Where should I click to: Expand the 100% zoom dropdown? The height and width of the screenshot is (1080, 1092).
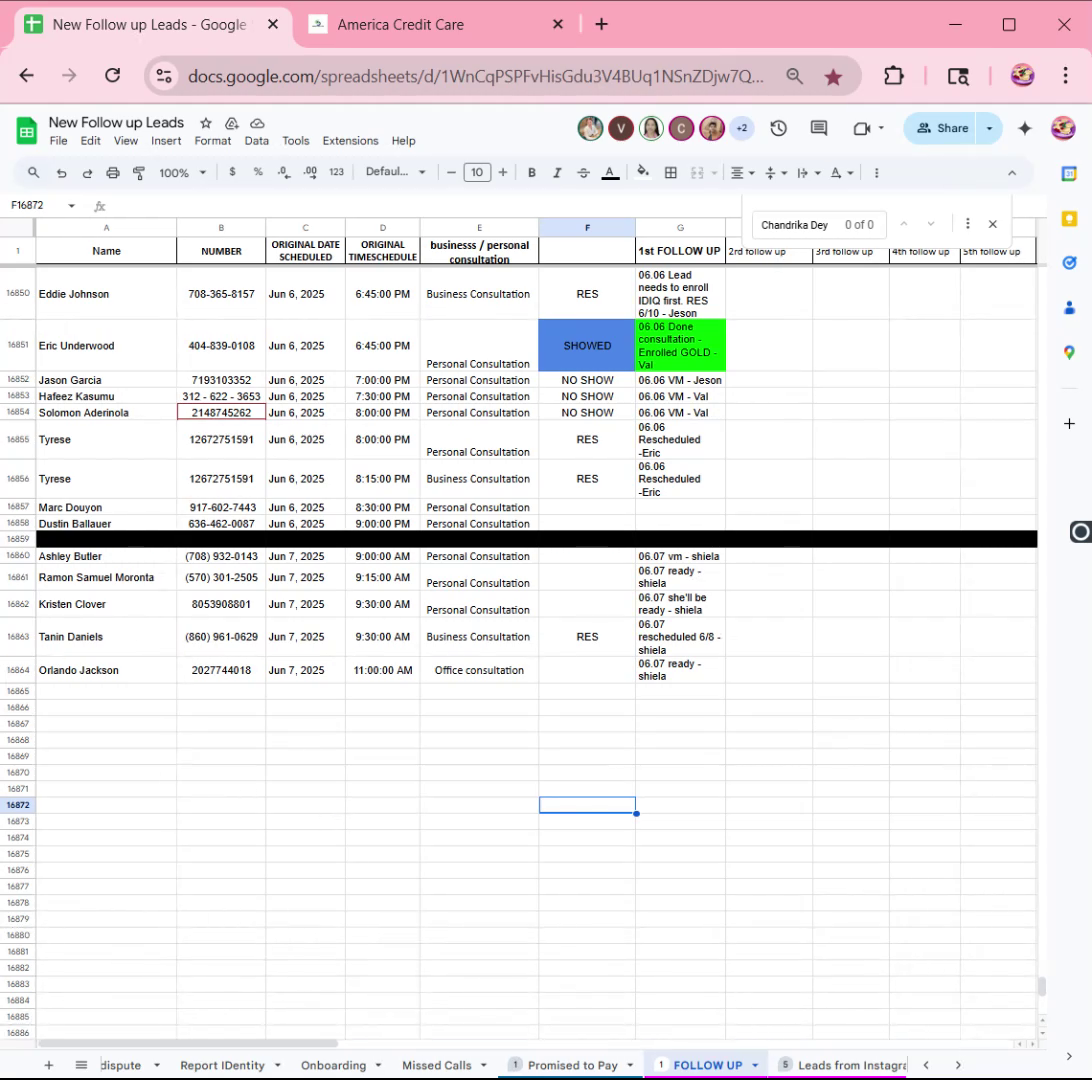click(x=182, y=173)
